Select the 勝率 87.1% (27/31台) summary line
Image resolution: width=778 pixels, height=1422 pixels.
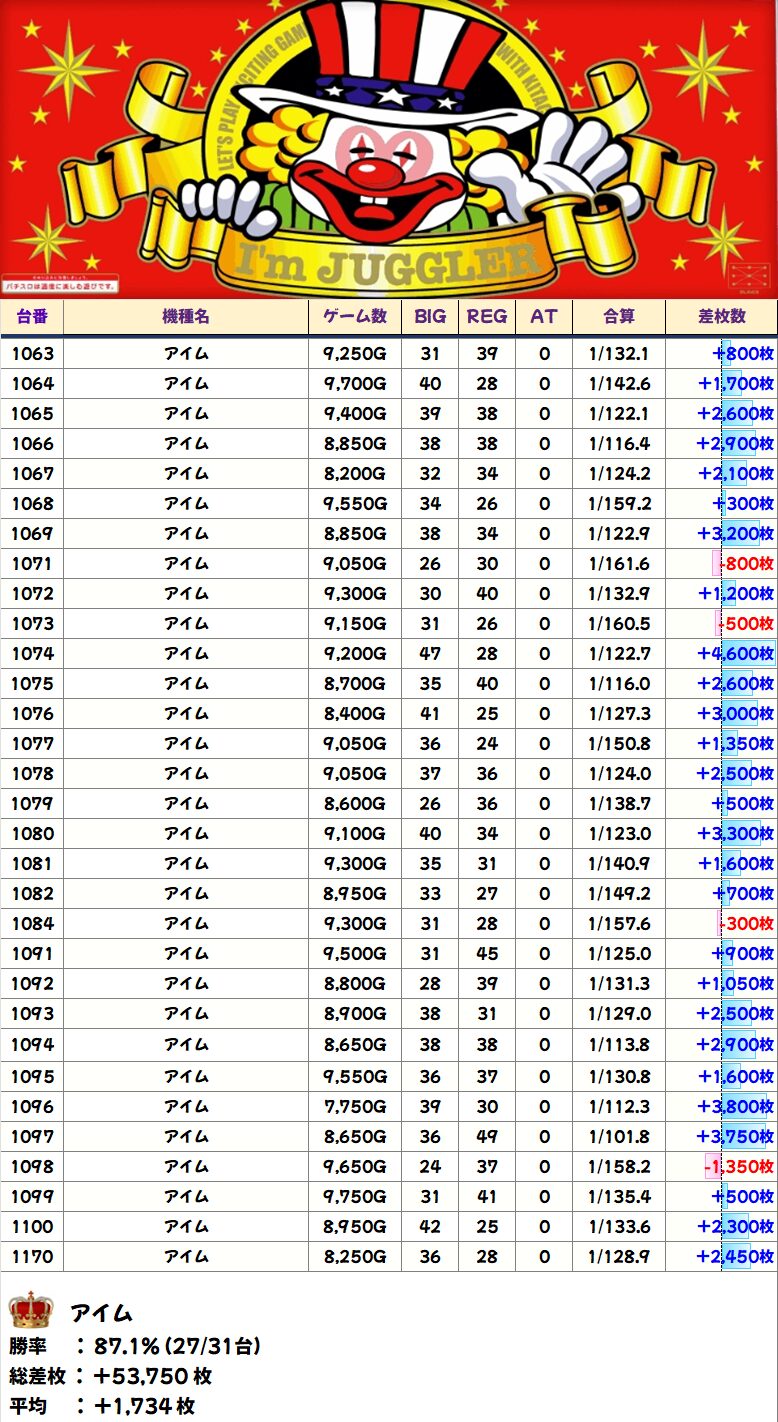tap(136, 1346)
